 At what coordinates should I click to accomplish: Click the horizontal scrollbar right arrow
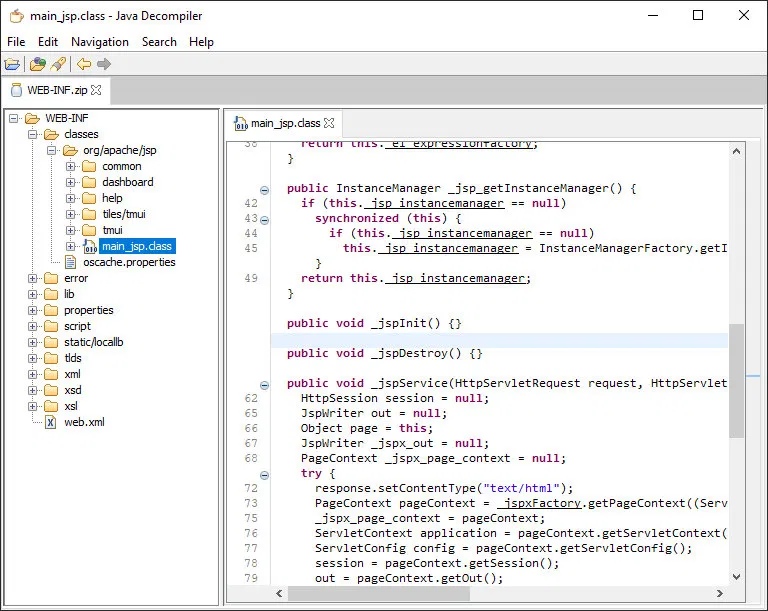[x=720, y=593]
